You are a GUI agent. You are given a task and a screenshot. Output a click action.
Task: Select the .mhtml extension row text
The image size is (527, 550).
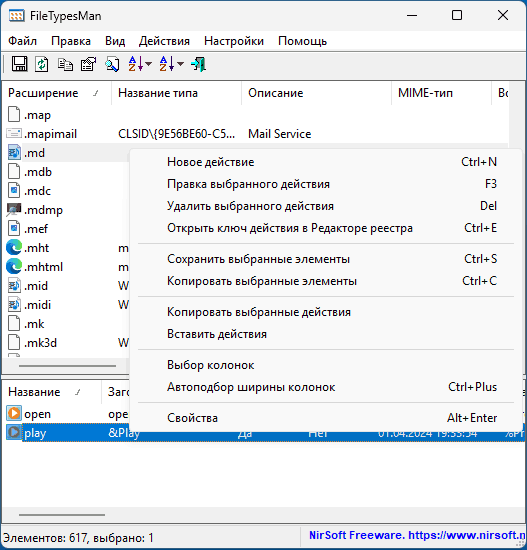43,267
